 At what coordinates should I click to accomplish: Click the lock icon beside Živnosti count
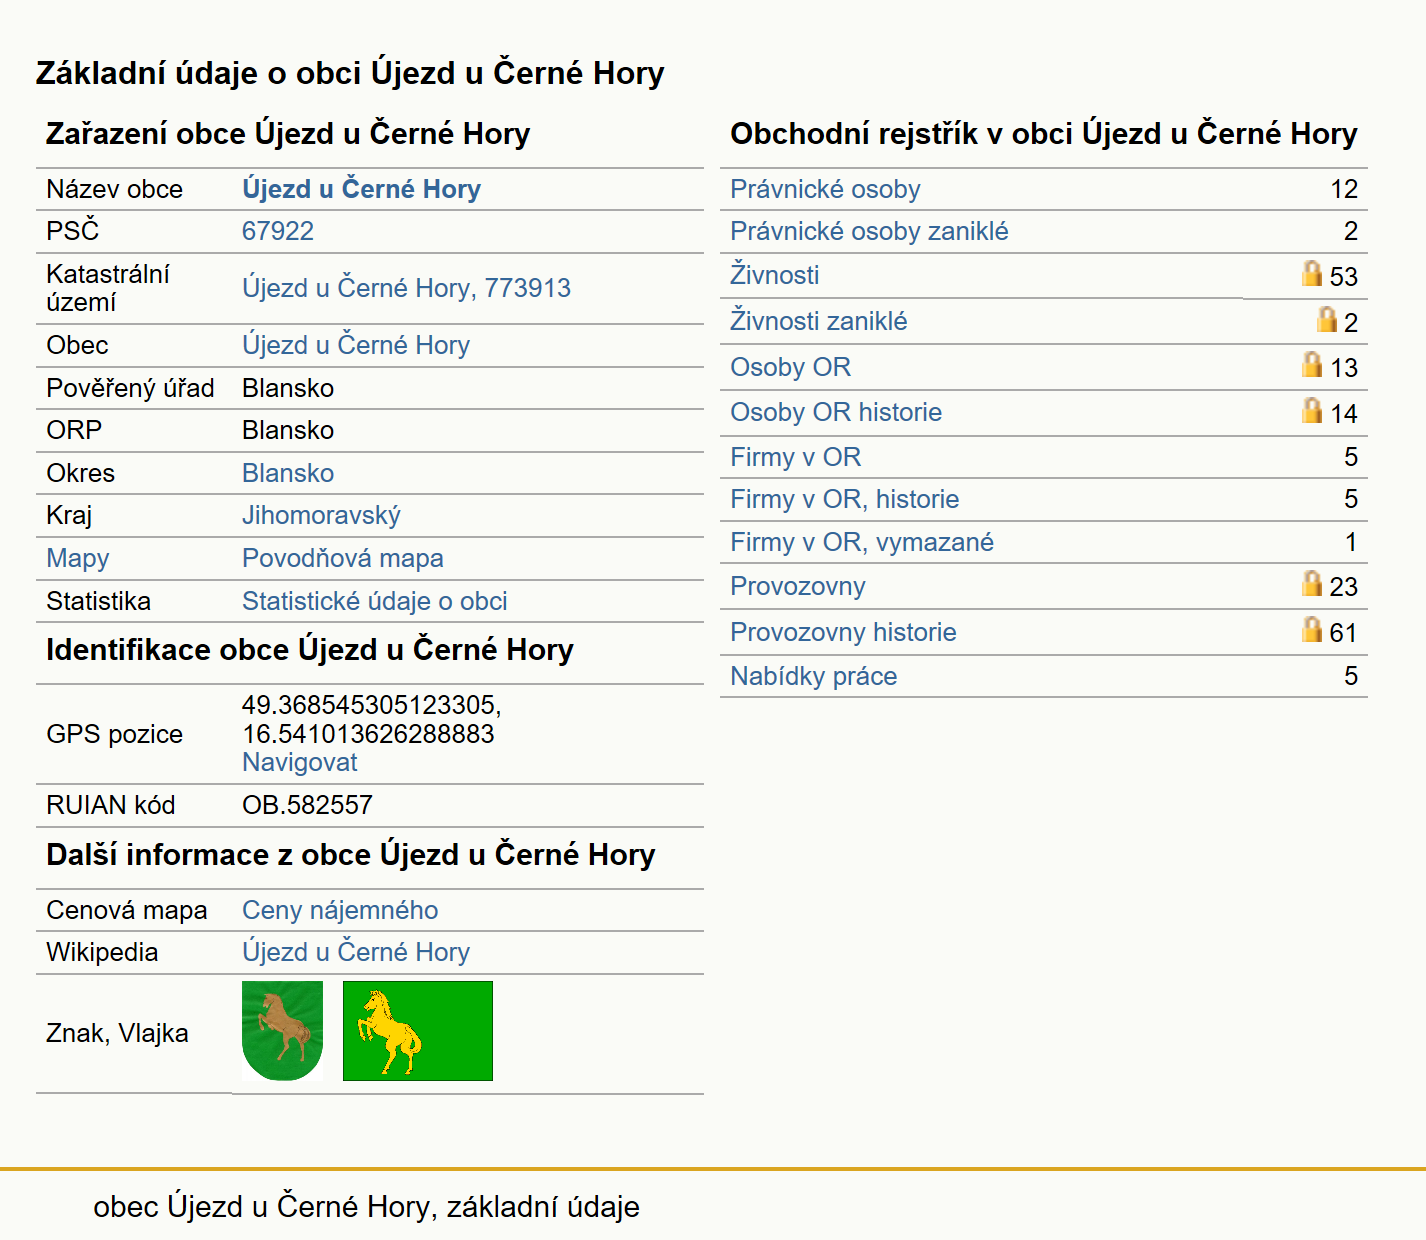click(1312, 273)
